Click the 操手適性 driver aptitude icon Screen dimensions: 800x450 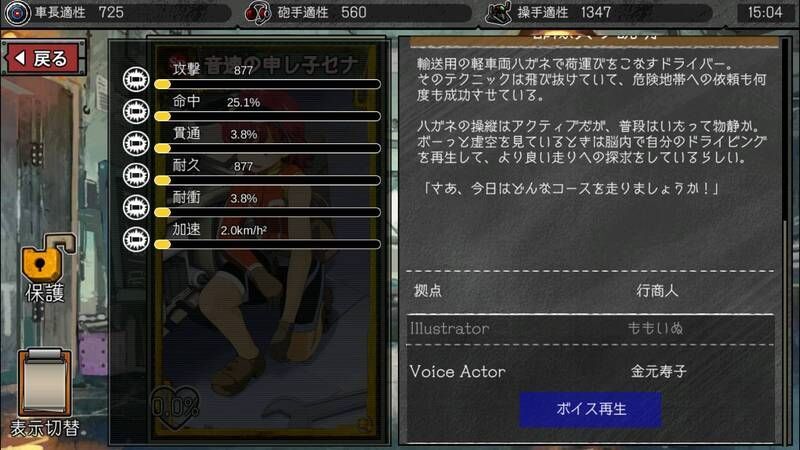(x=498, y=13)
